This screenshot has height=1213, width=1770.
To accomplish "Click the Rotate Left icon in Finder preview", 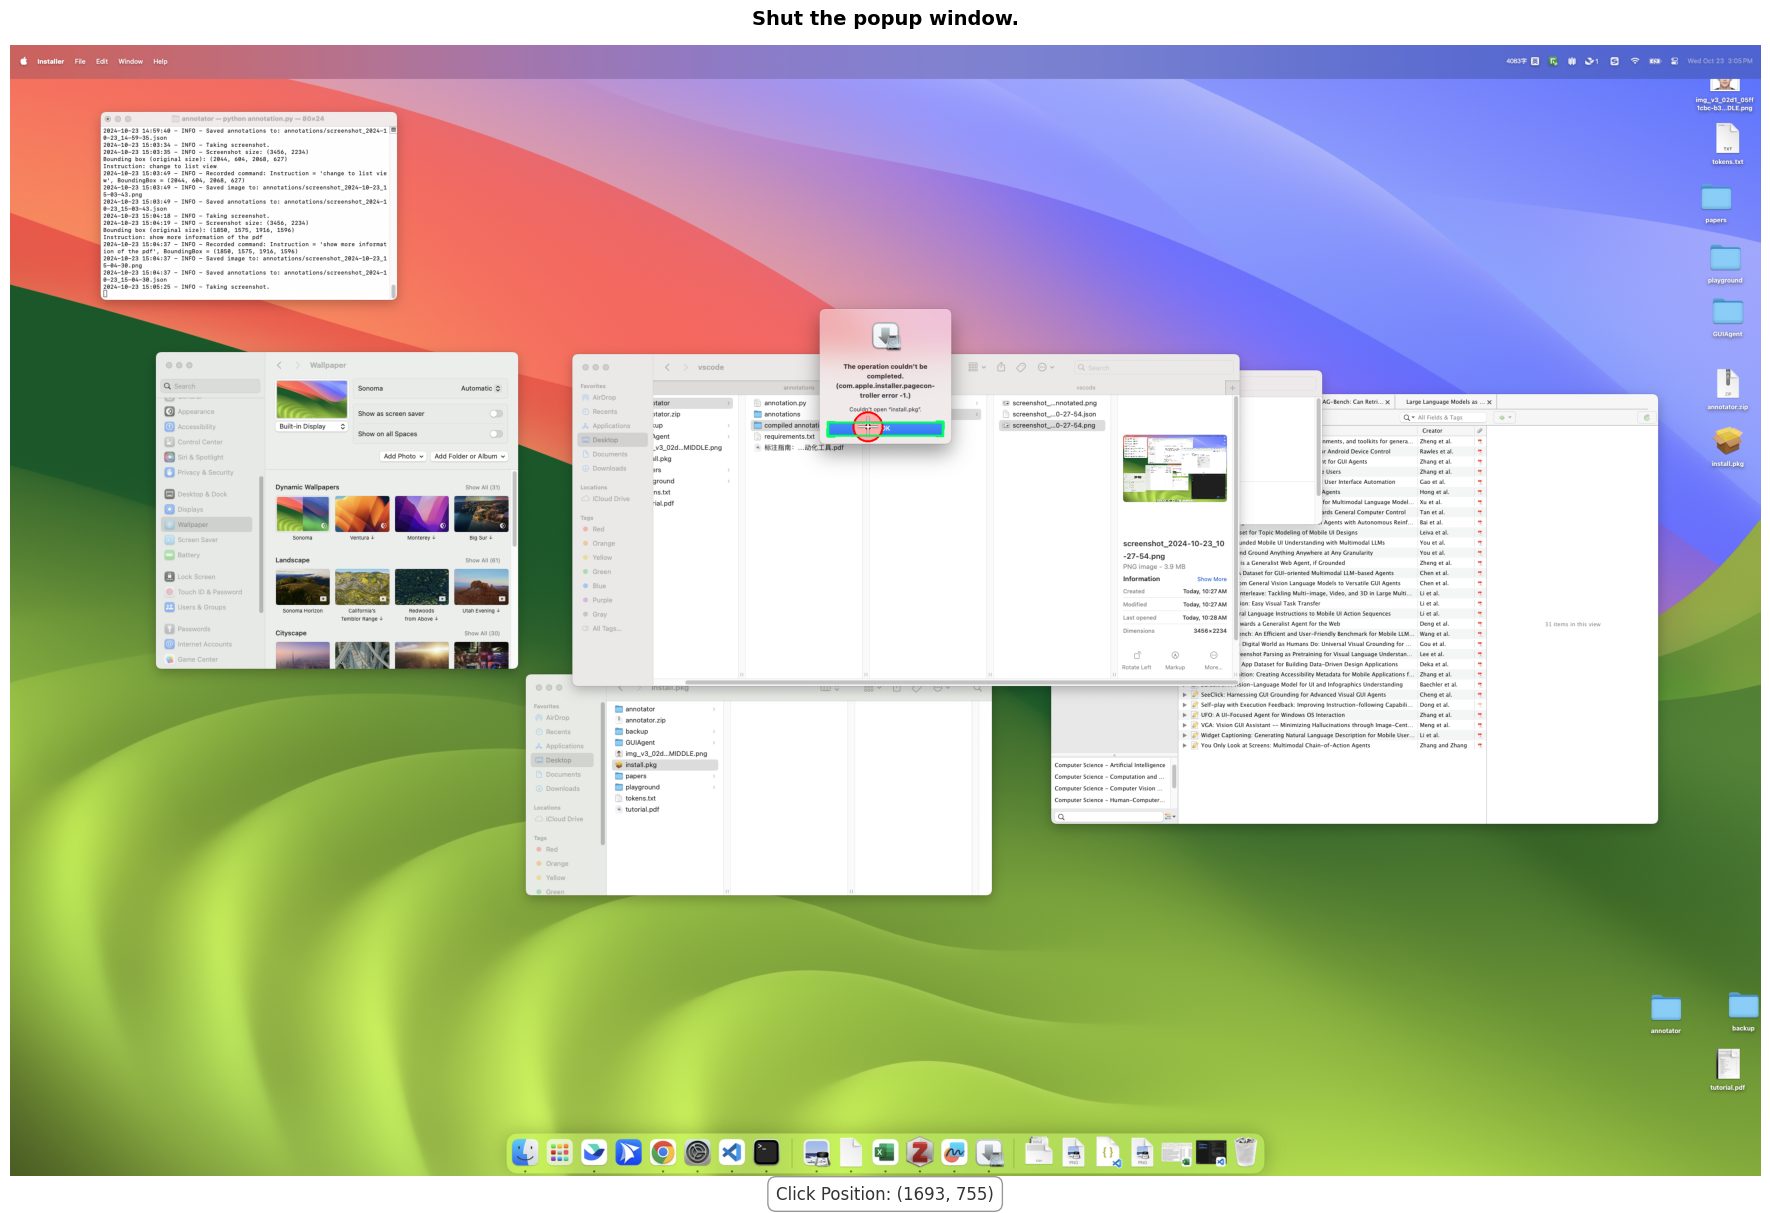I will 1137,656.
